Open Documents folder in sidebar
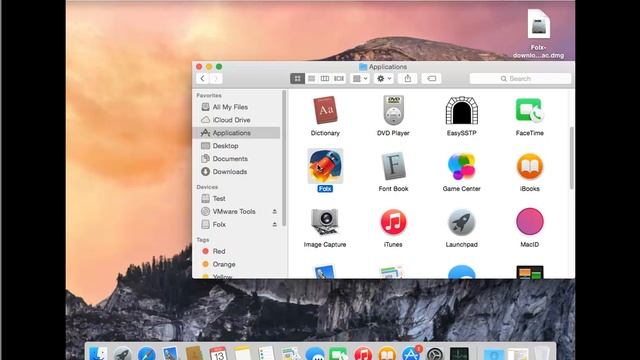The image size is (640, 360). 237,159
